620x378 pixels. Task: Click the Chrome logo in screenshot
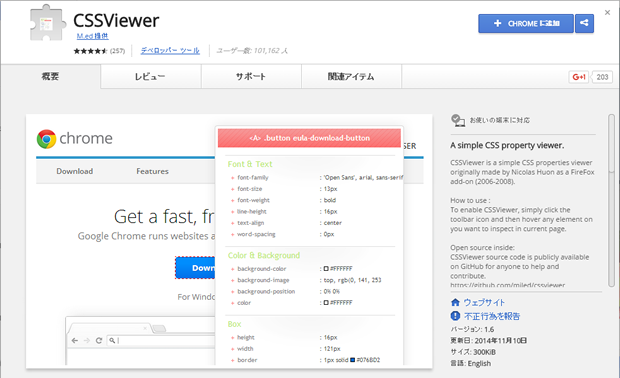47,139
